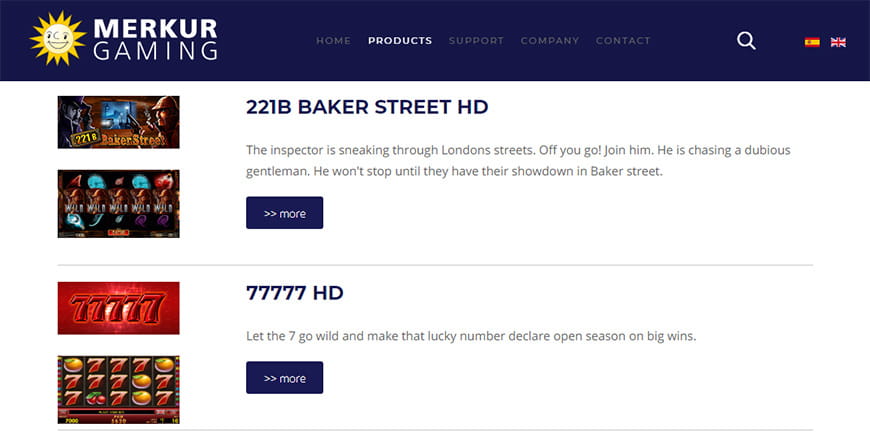Click the red 77777 logo thumbnail

(118, 308)
